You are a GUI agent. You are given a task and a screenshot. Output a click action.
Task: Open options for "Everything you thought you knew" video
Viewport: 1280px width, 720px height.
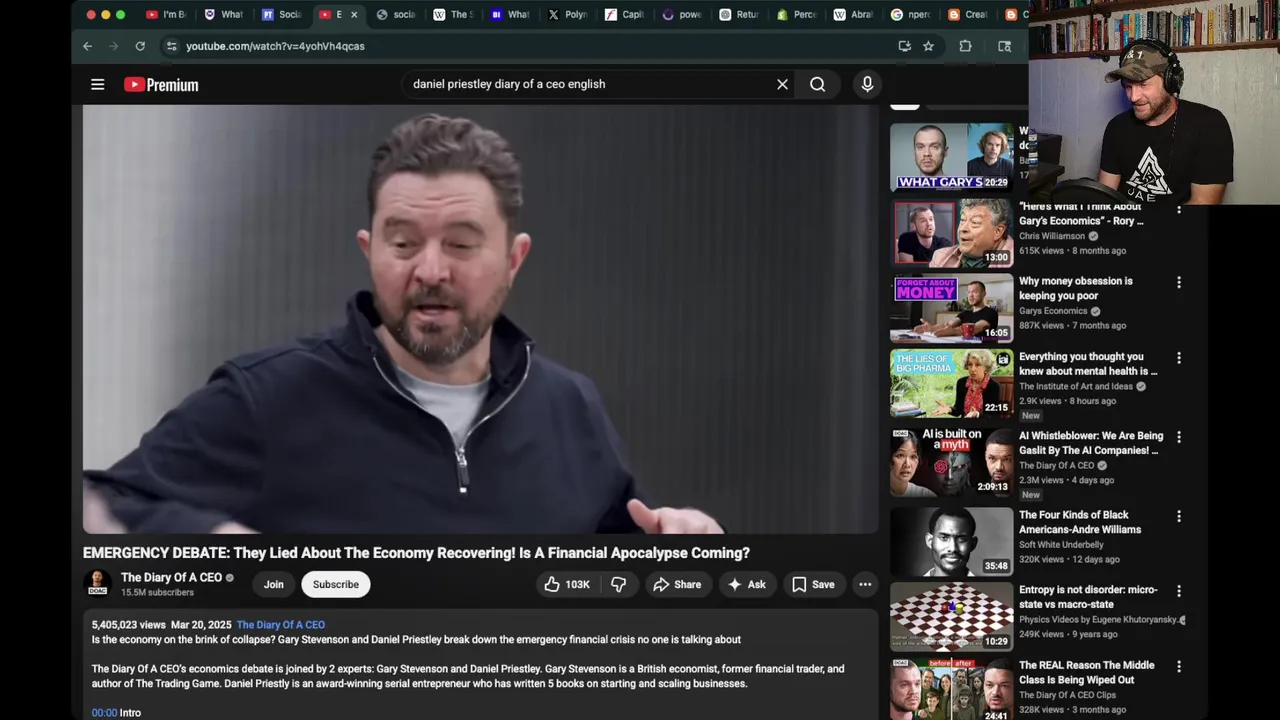tap(1179, 358)
